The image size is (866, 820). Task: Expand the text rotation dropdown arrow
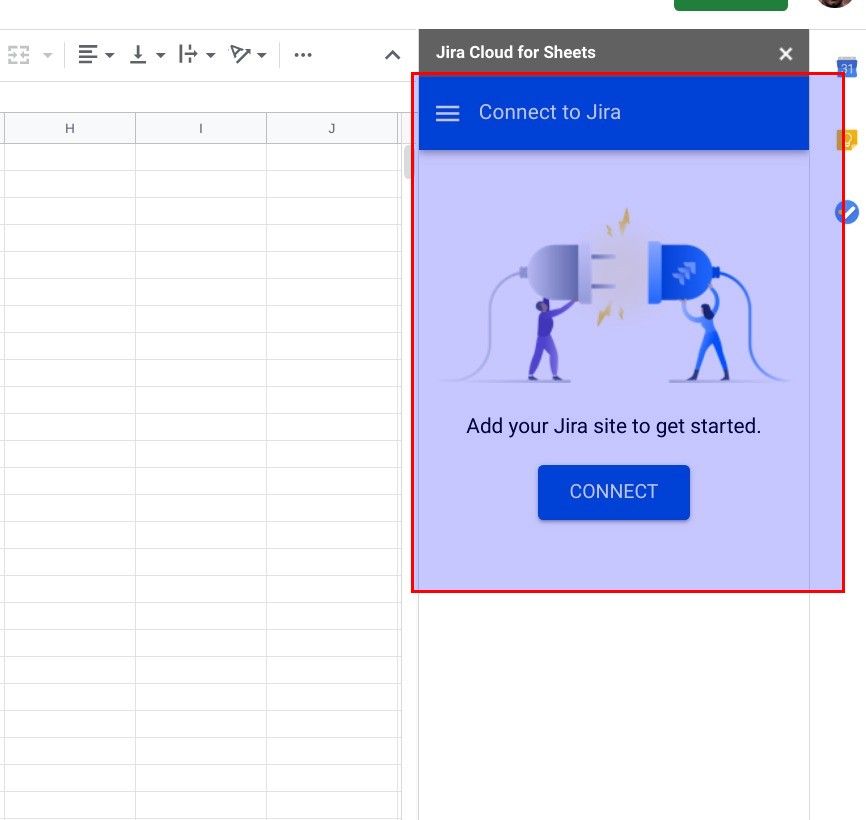click(x=262, y=55)
